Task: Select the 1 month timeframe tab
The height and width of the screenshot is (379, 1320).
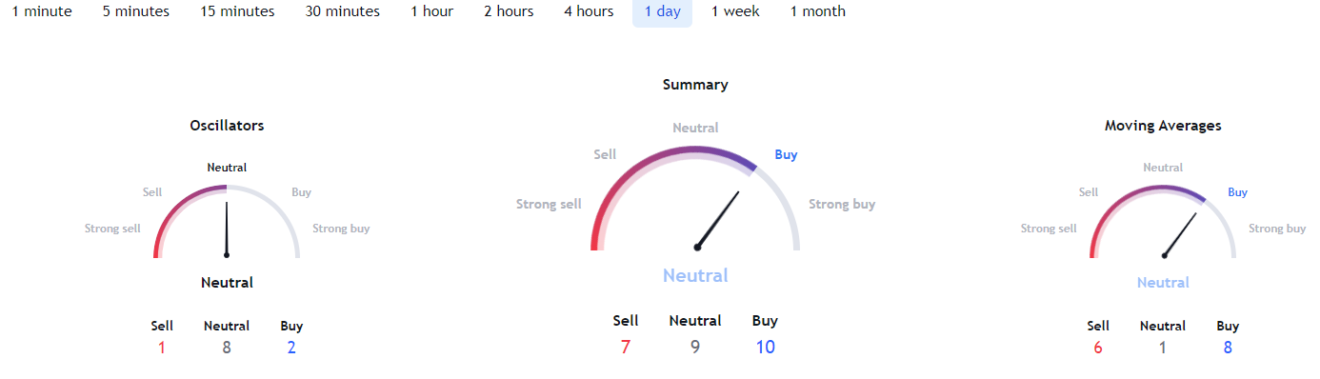Action: pyautogui.click(x=818, y=12)
